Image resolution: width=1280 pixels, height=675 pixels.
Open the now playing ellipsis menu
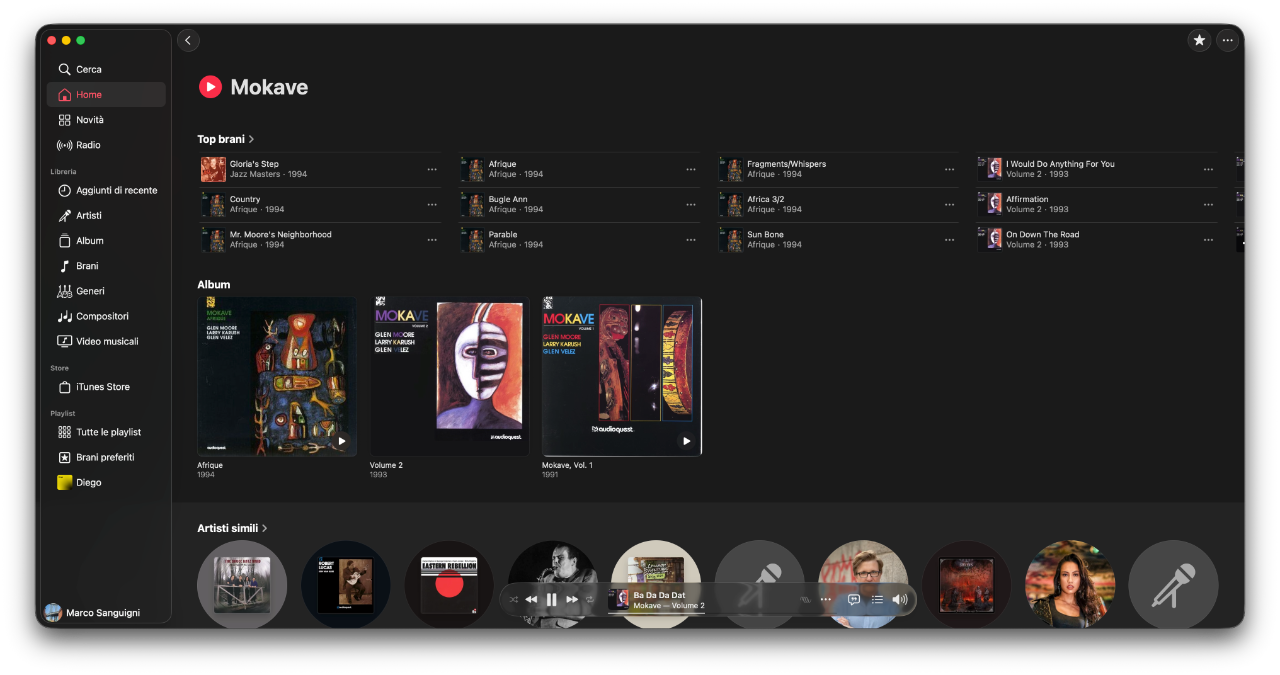[825, 599]
